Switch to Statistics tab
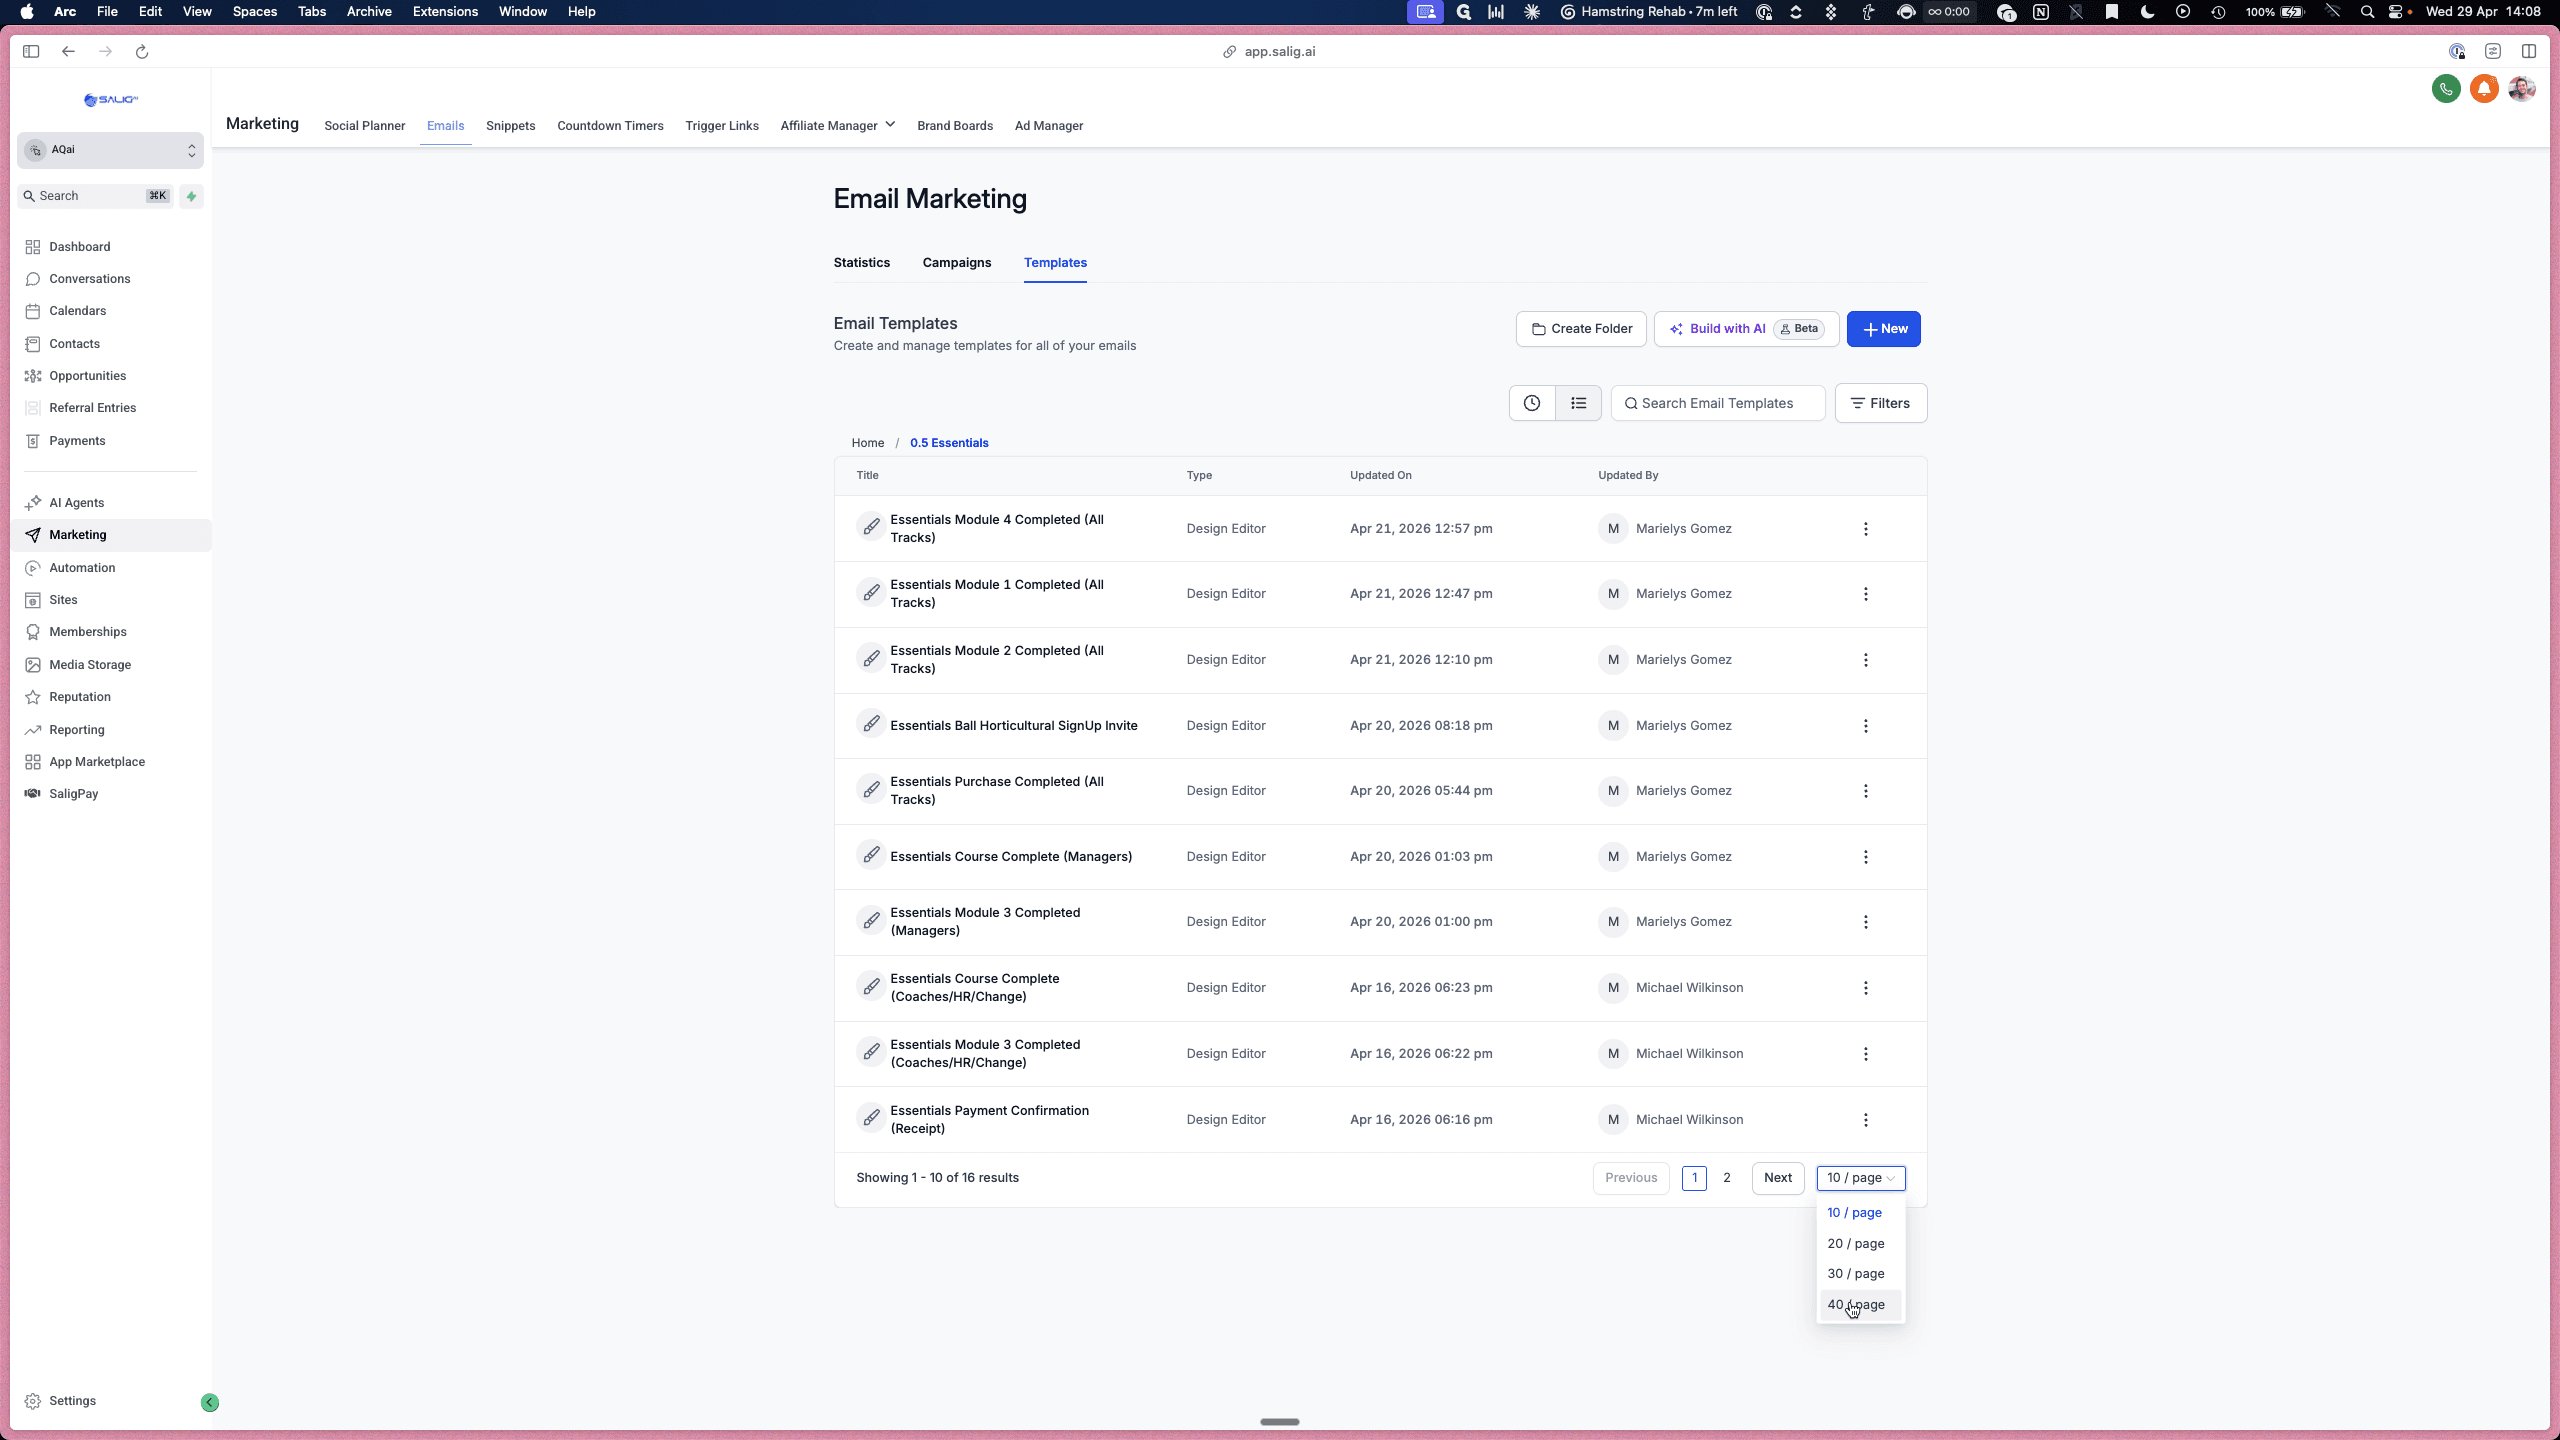Image resolution: width=2560 pixels, height=1440 pixels. pyautogui.click(x=862, y=263)
